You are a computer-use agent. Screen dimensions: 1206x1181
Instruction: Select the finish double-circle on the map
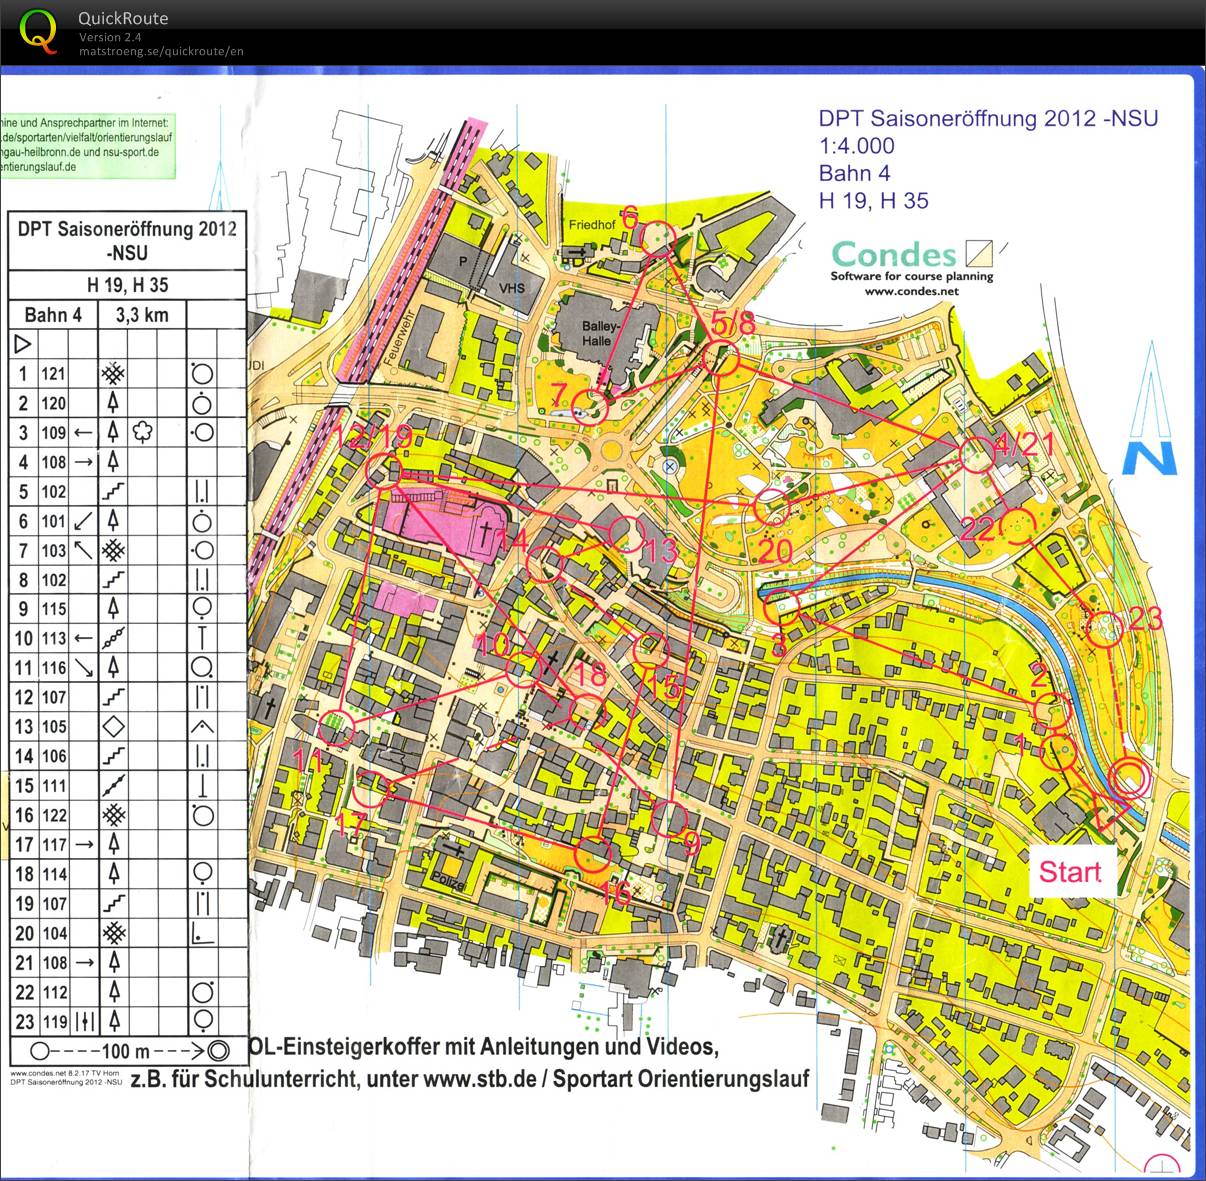pos(1130,777)
